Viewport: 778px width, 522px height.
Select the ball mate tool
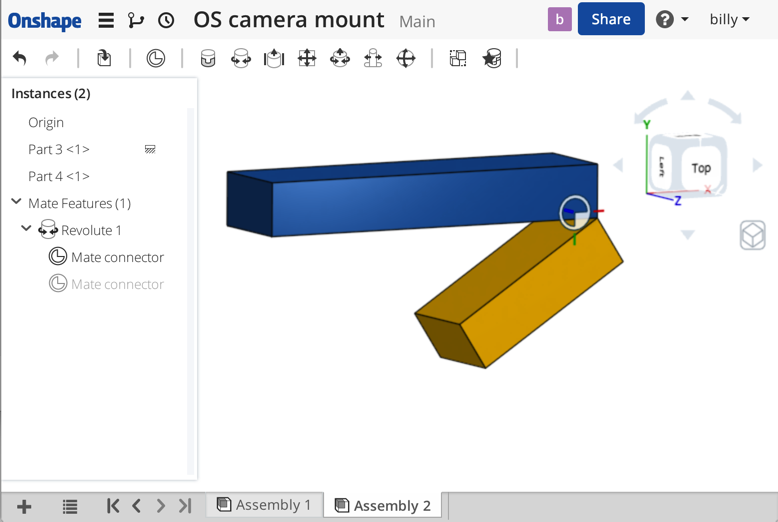click(x=406, y=59)
